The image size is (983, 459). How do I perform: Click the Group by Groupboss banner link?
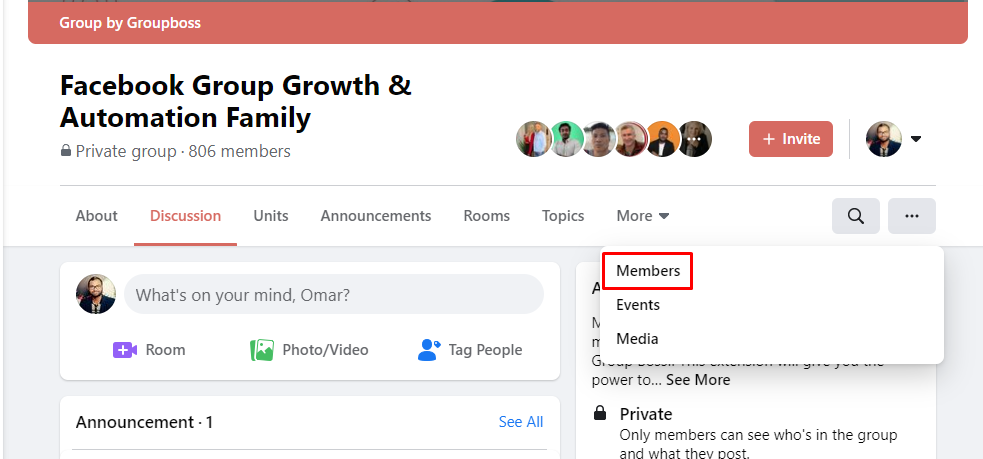pos(130,23)
